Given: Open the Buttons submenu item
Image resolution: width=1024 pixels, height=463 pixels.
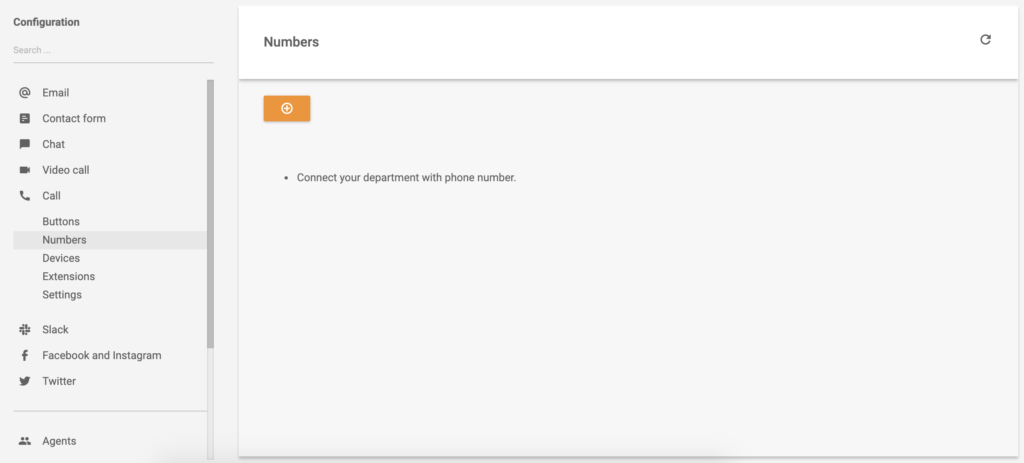Looking at the screenshot, I should coord(61,222).
